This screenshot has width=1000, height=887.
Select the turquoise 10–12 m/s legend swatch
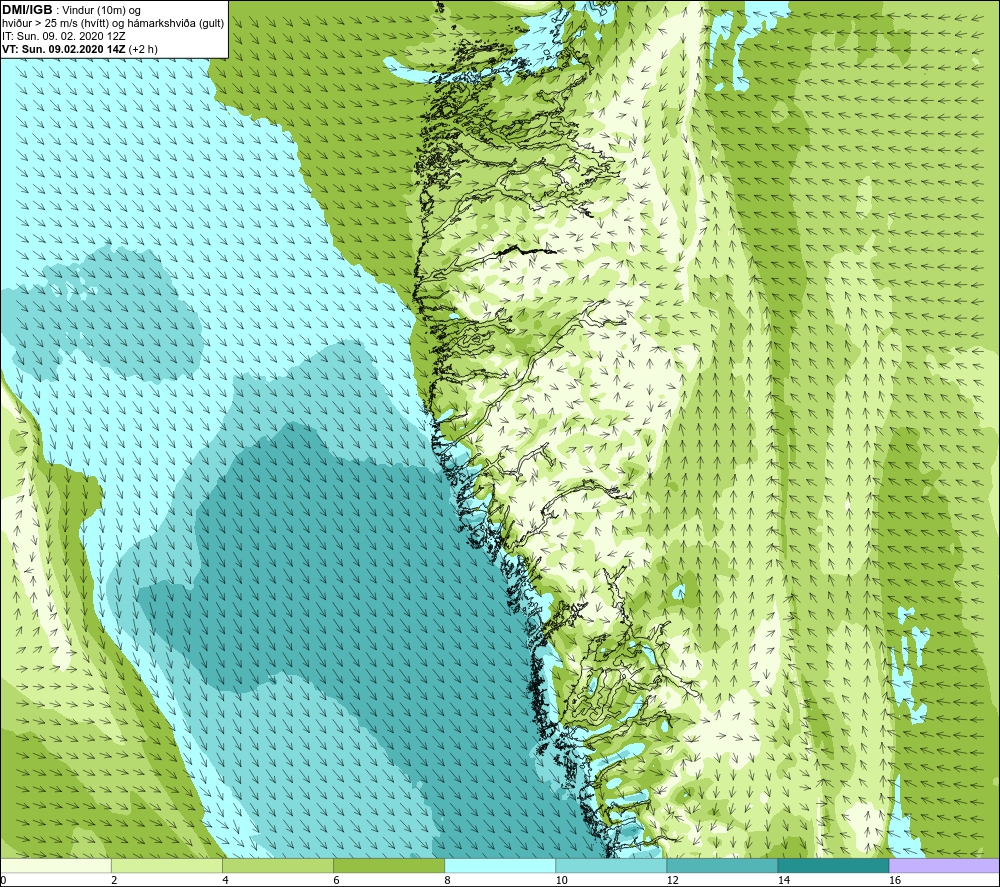[x=611, y=865]
